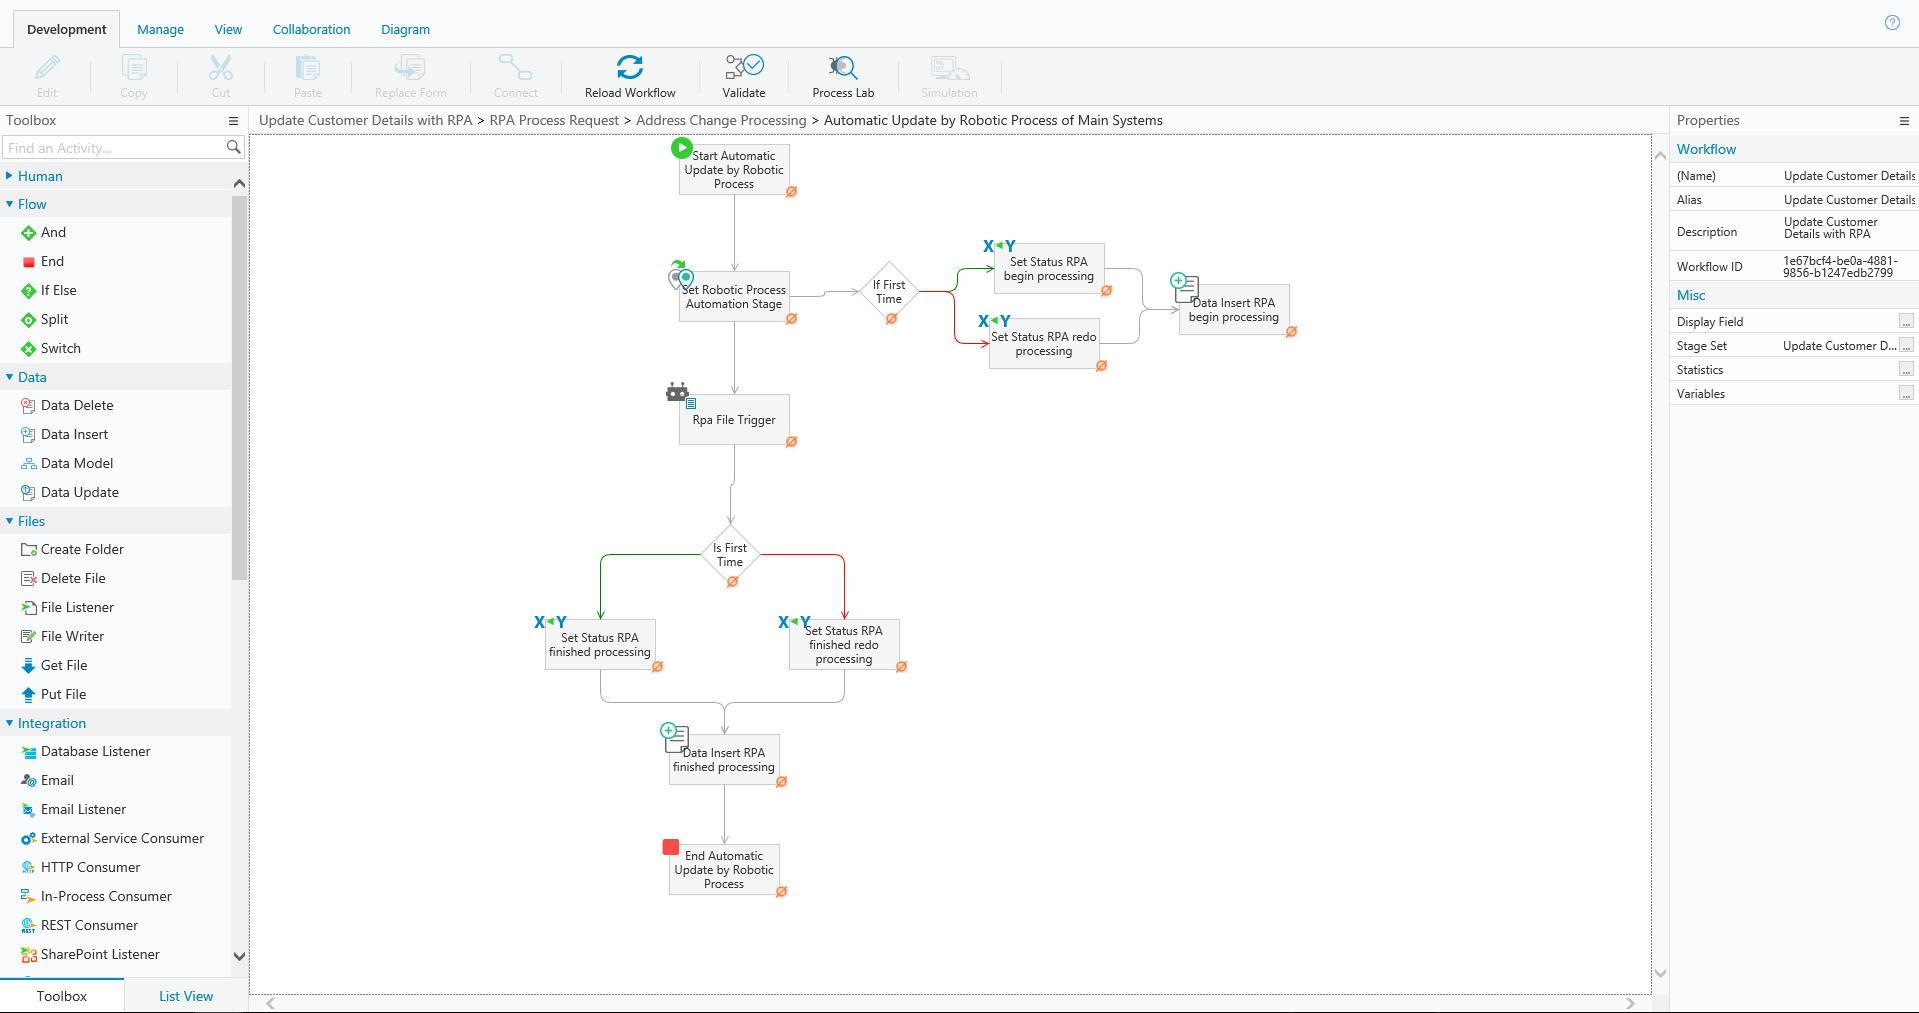Open the Statistics ellipsis editor

tap(1906, 369)
